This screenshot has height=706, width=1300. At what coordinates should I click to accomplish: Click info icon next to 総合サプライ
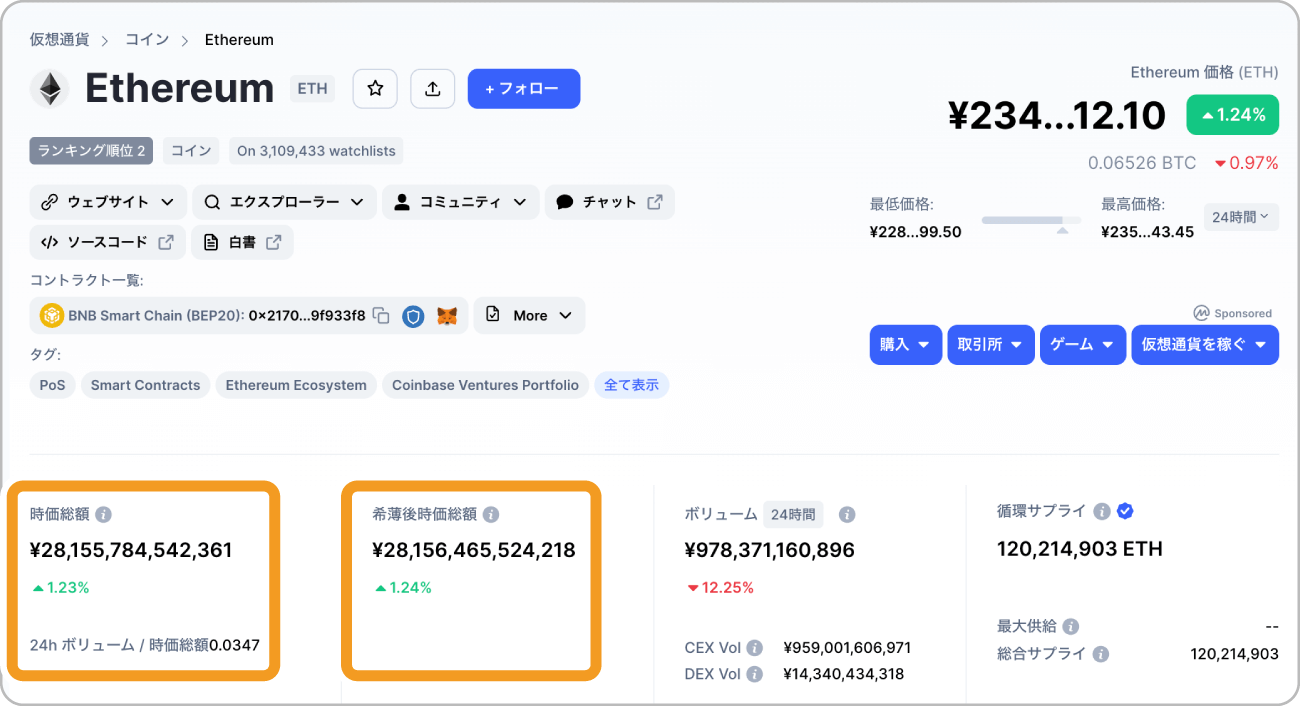[x=1100, y=654]
